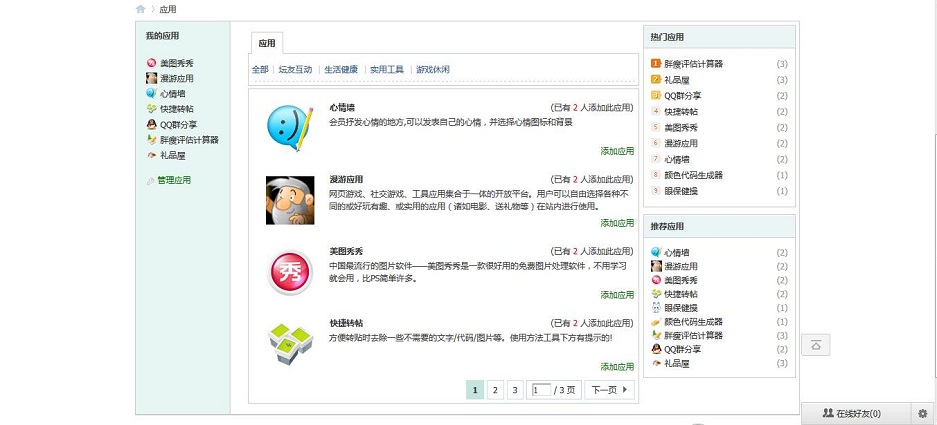Screen dimensions: 937x425
Task: Open the 在线好友(0) friends panel
Action: (856, 413)
